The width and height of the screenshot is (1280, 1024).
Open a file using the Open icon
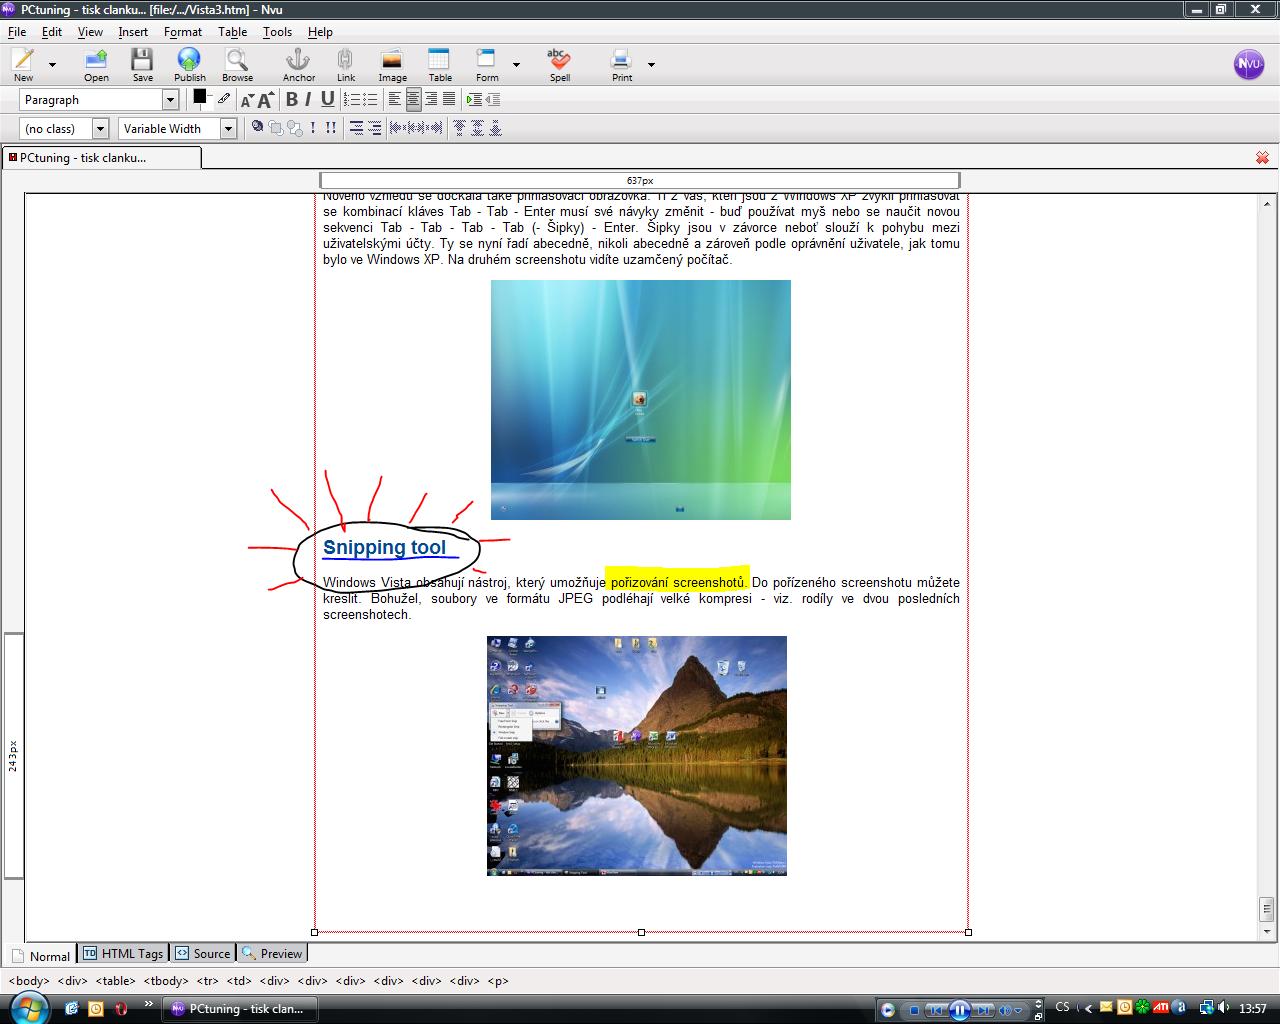pos(96,64)
